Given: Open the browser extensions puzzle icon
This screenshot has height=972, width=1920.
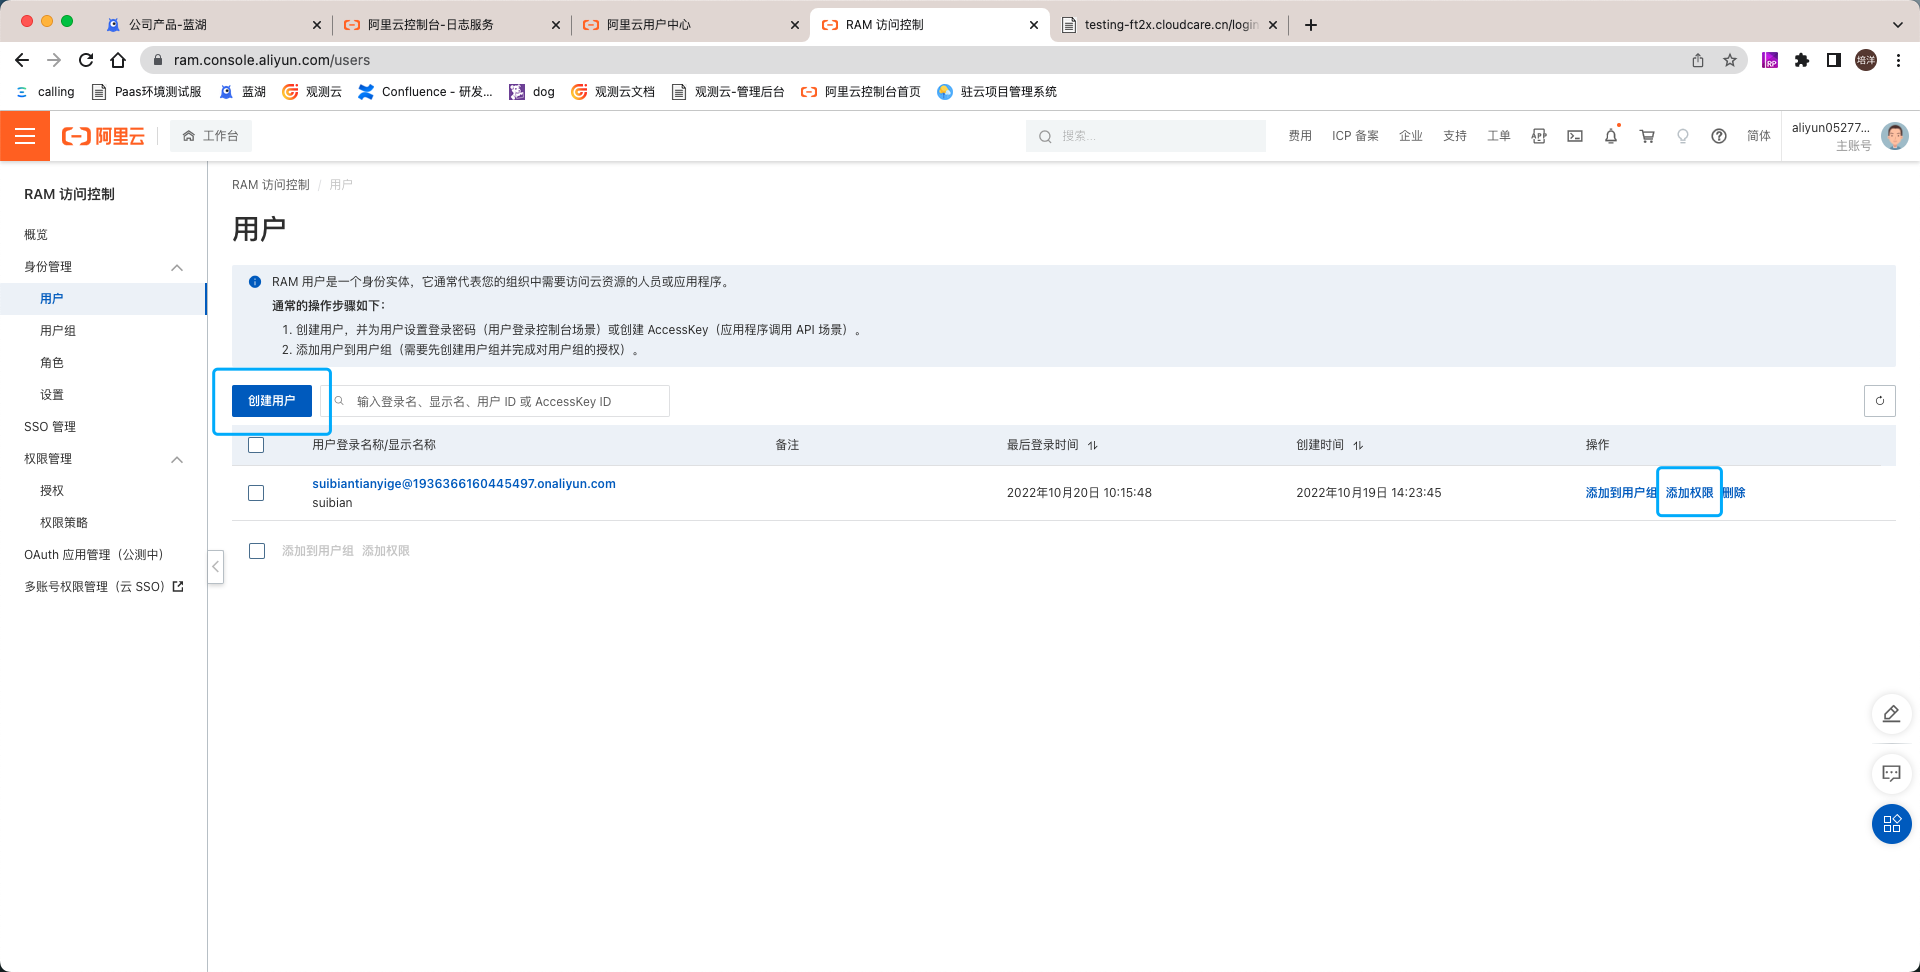Looking at the screenshot, I should (1802, 60).
